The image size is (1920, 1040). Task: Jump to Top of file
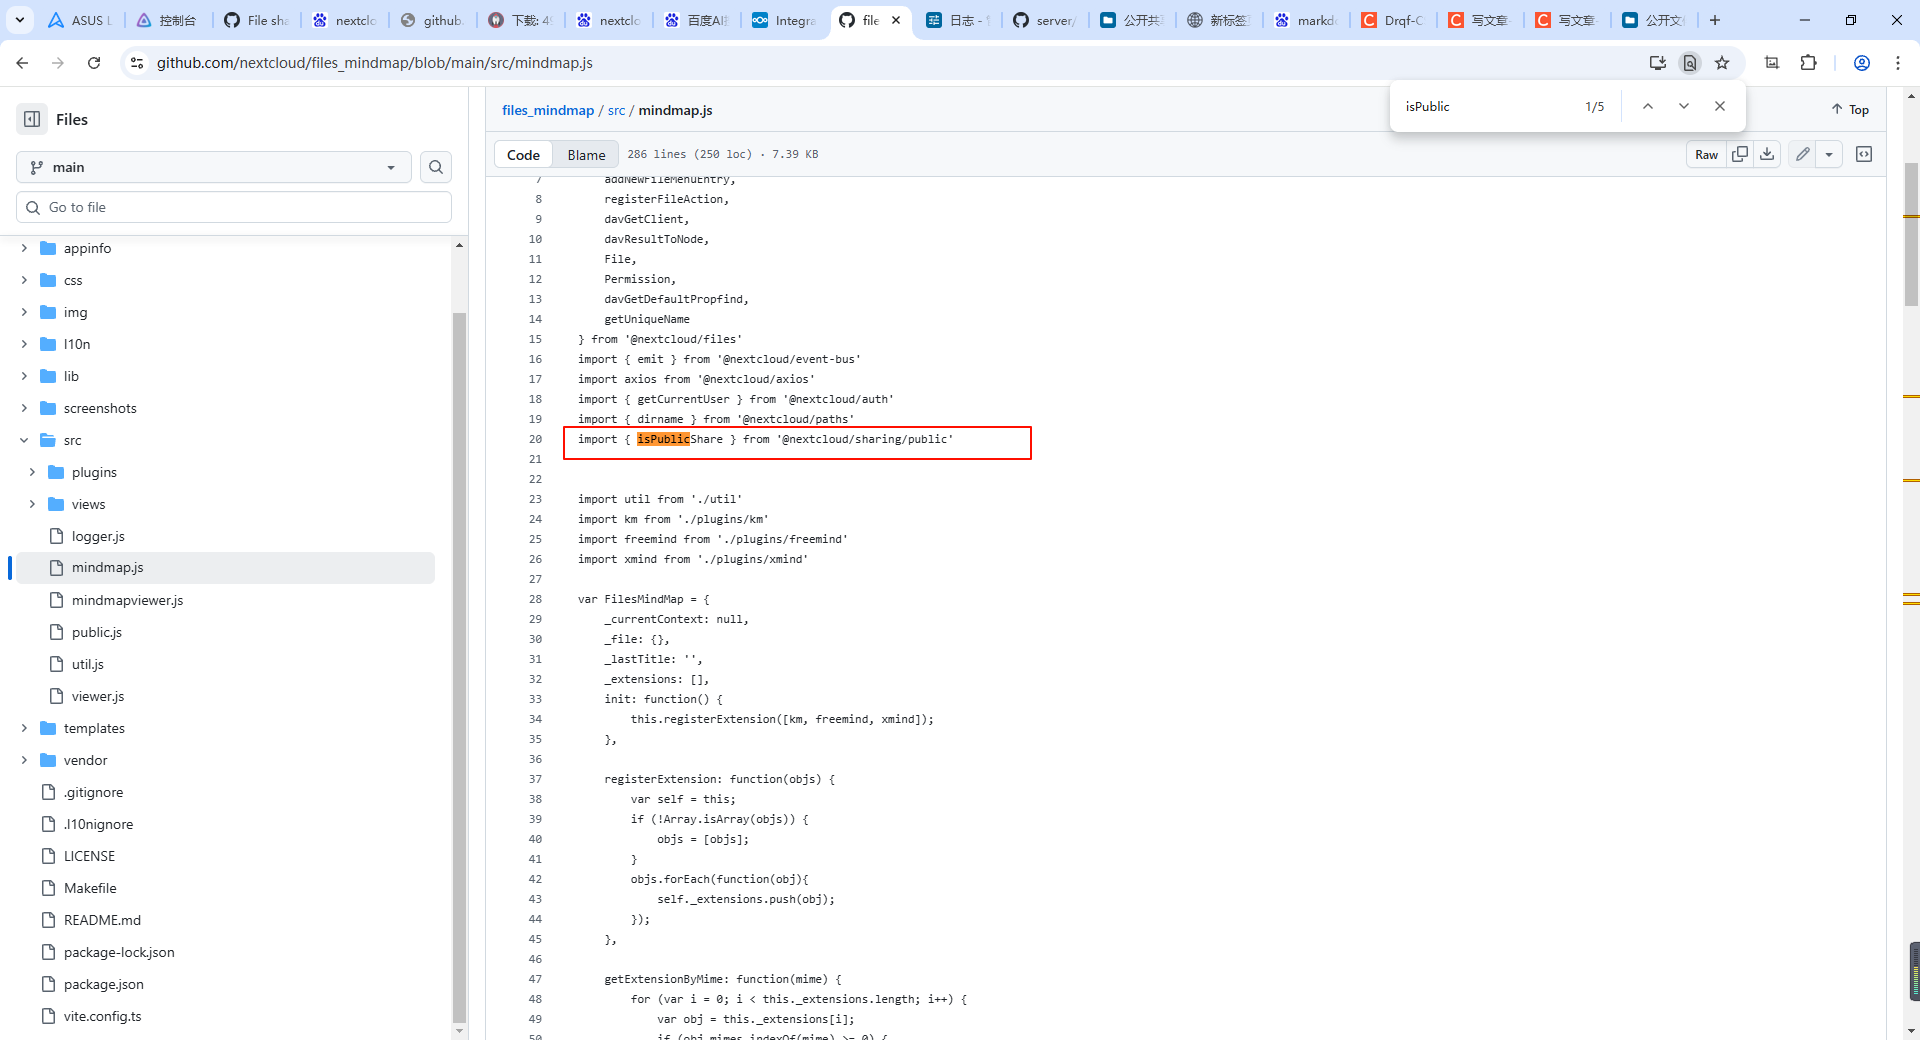[x=1850, y=109]
